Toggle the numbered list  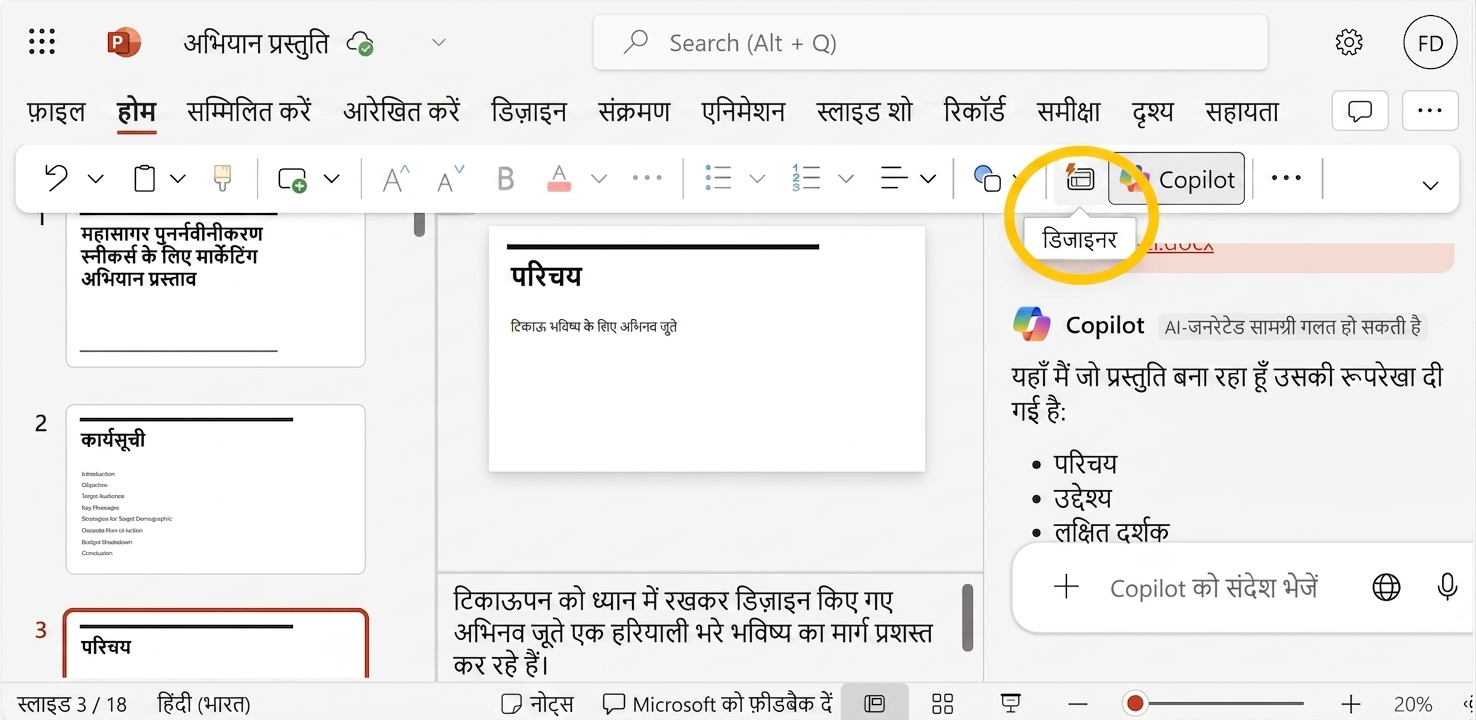point(805,179)
